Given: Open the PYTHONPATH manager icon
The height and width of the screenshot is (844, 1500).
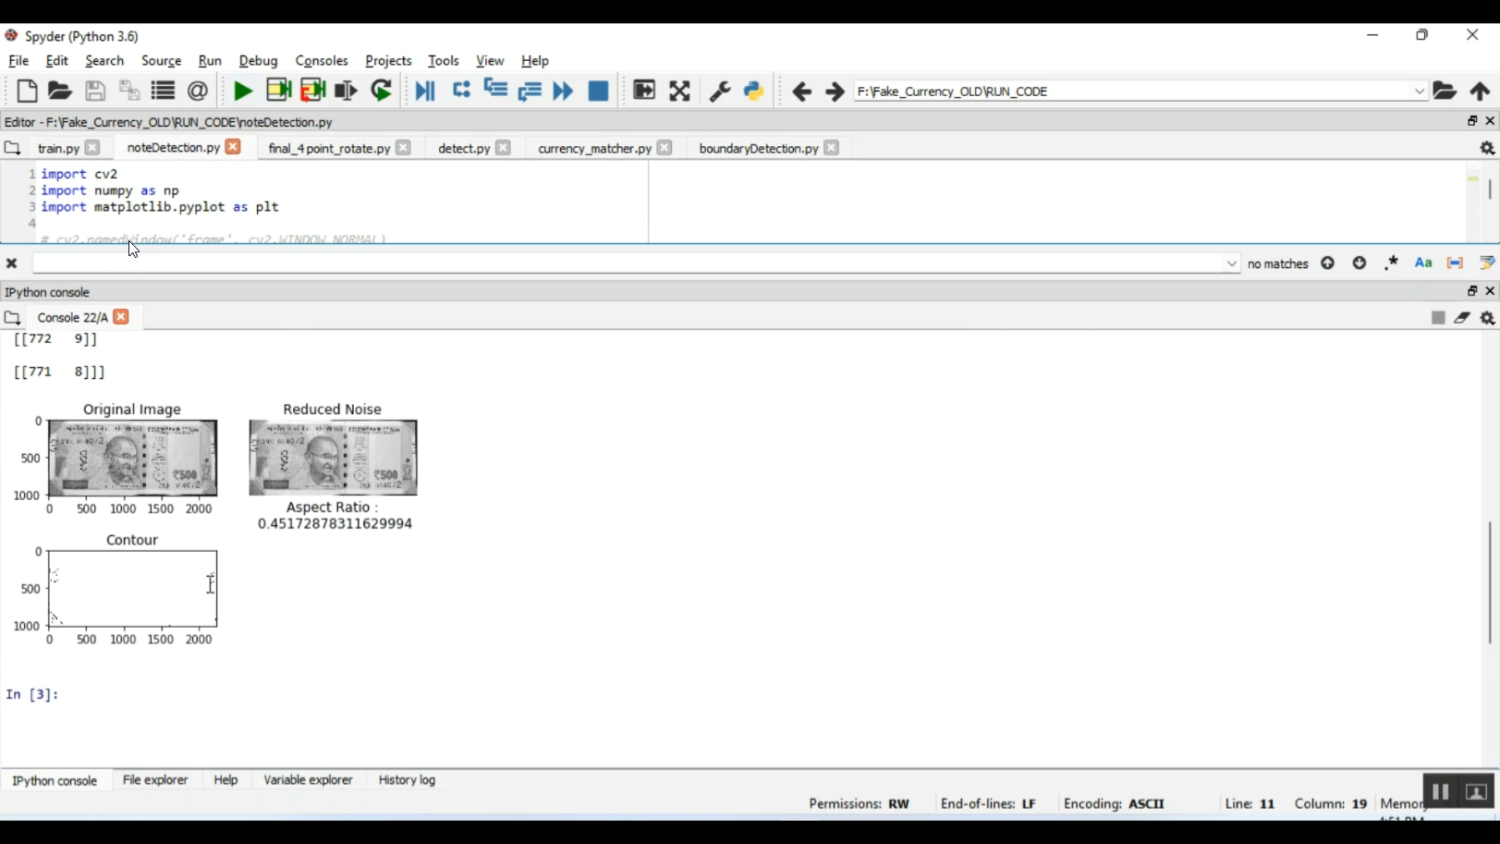Looking at the screenshot, I should pos(754,91).
